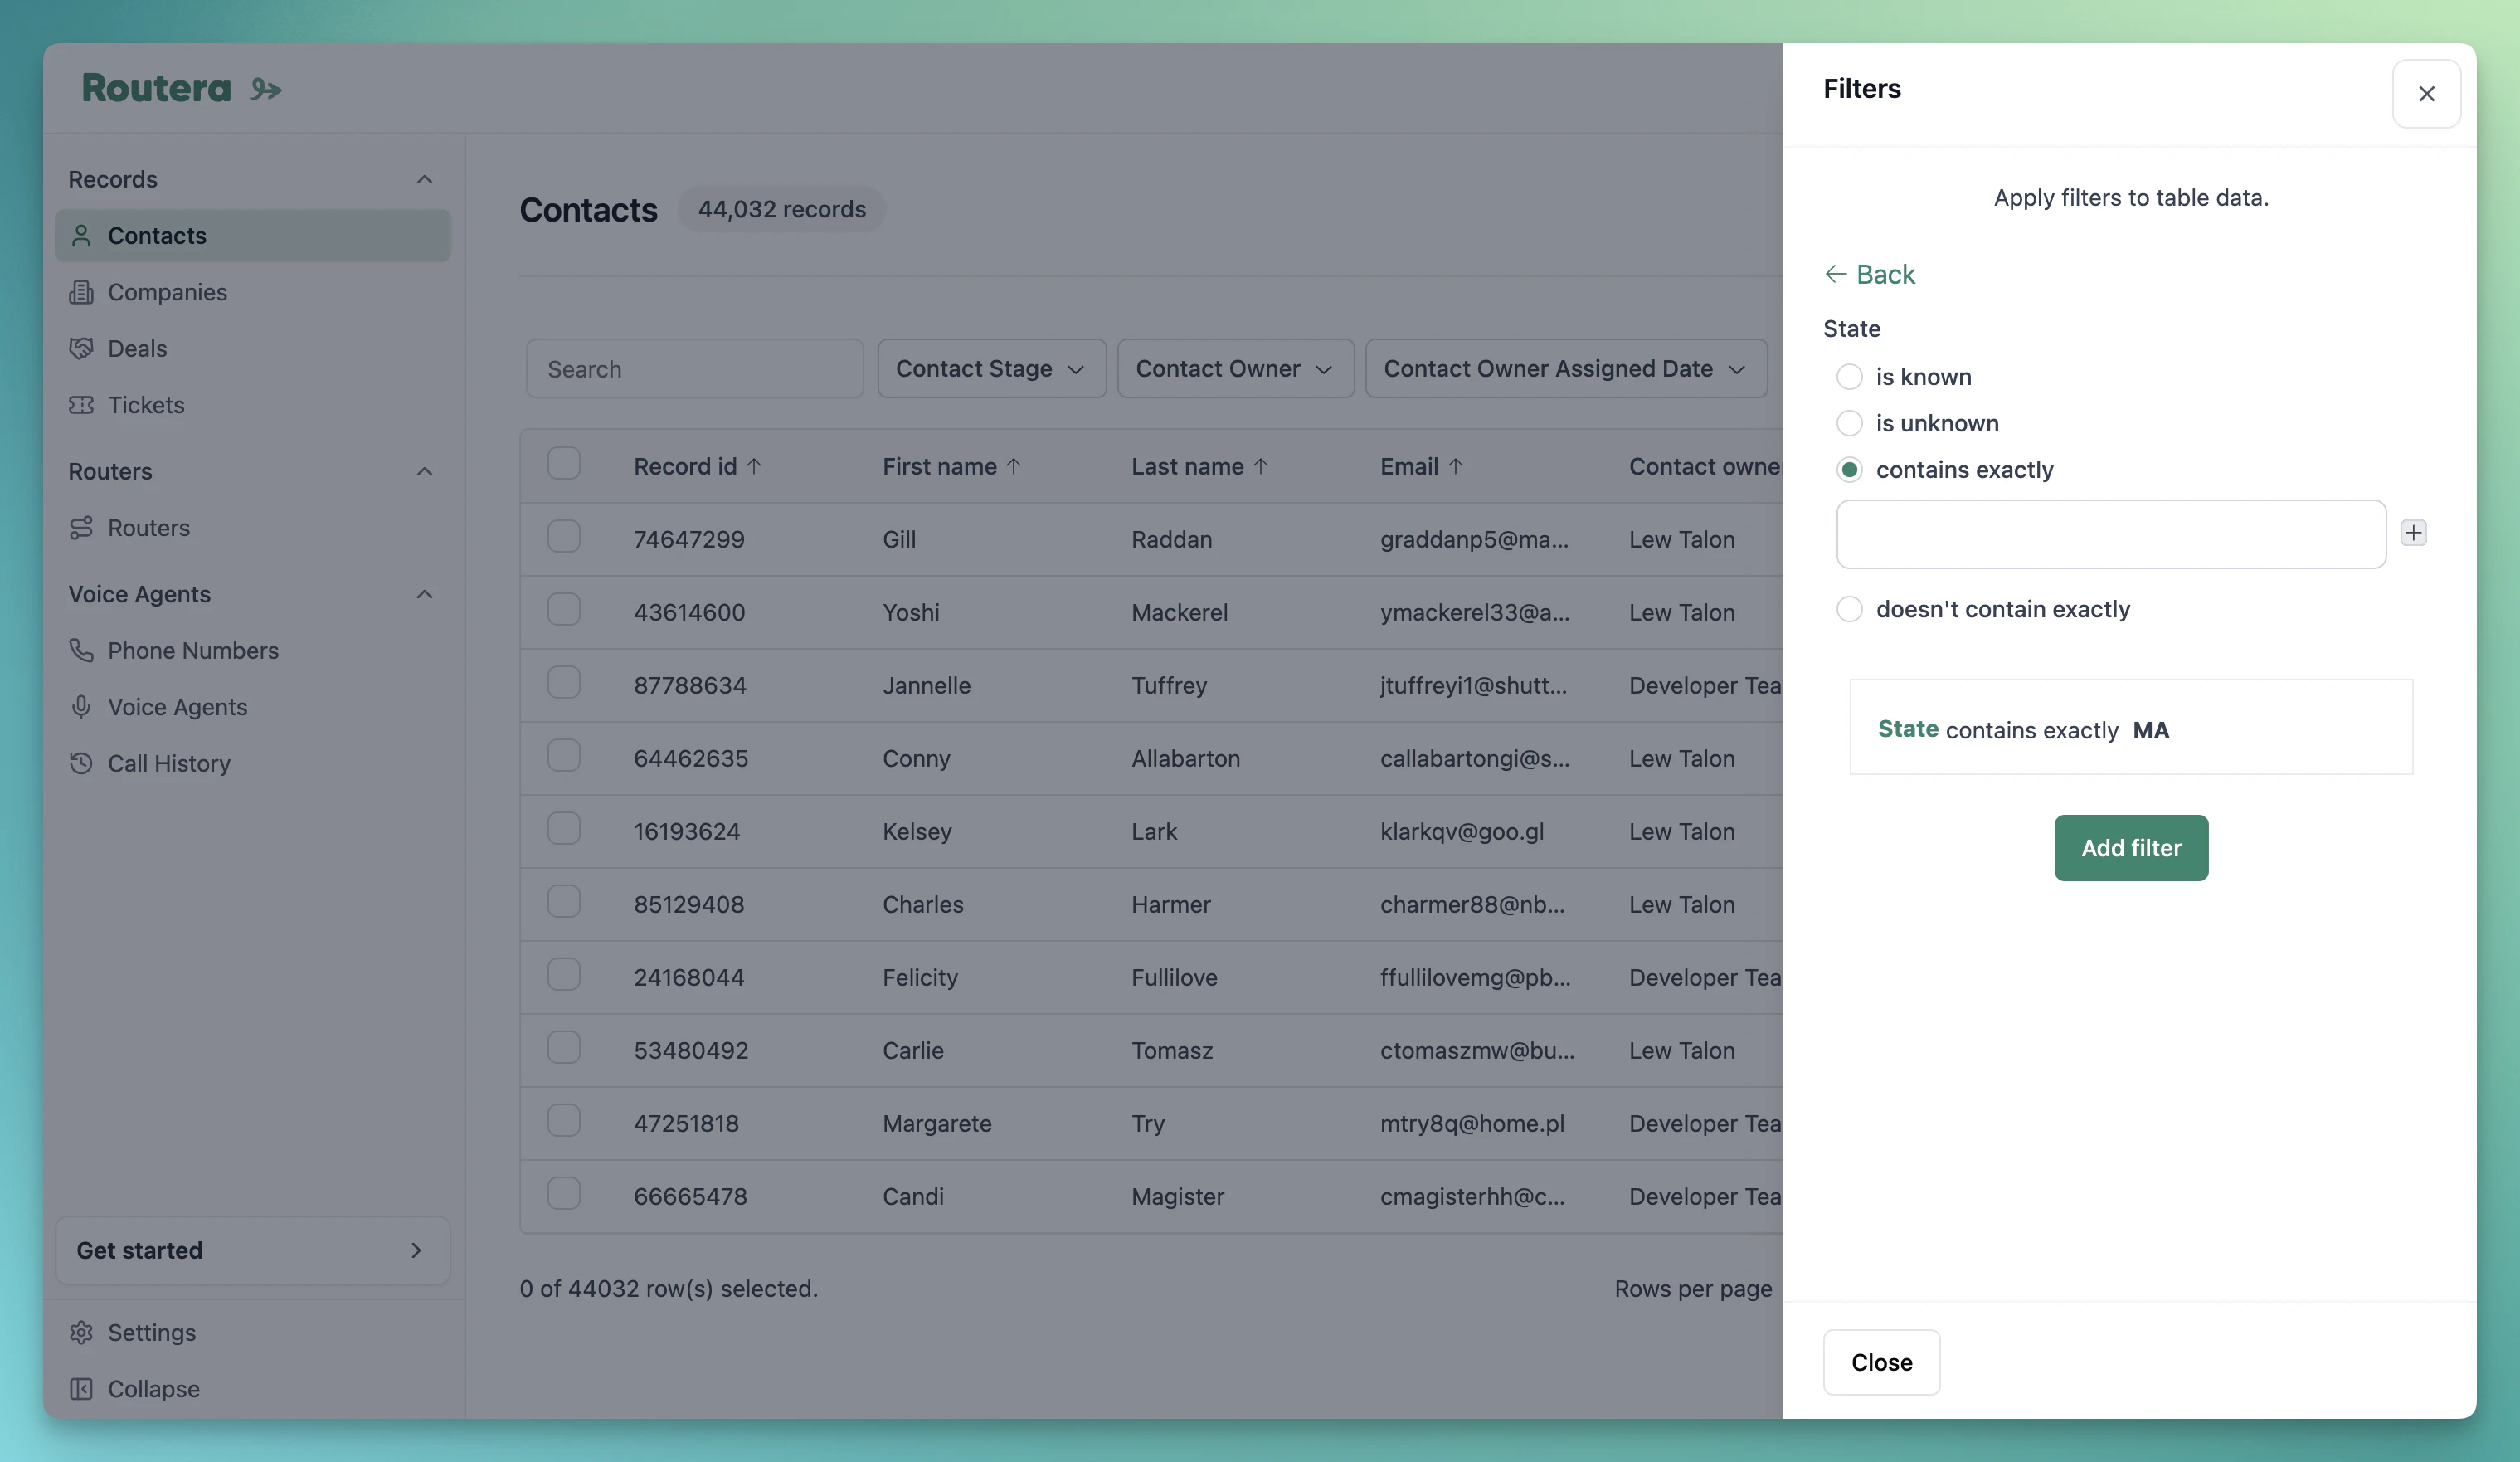This screenshot has width=2520, height=1462.
Task: Click the Routera logo arrow icon
Action: point(266,90)
